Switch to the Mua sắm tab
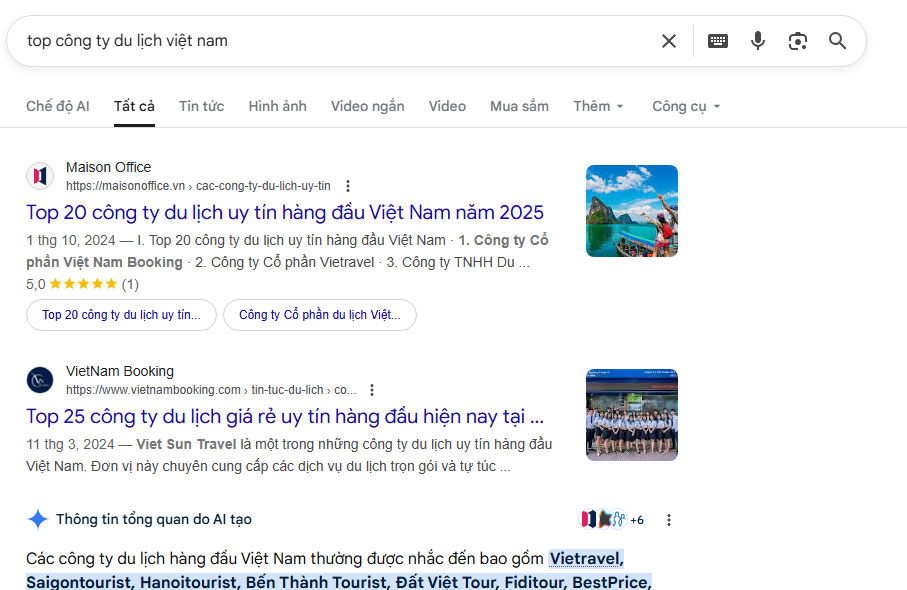This screenshot has height=590, width=907. pyautogui.click(x=519, y=106)
